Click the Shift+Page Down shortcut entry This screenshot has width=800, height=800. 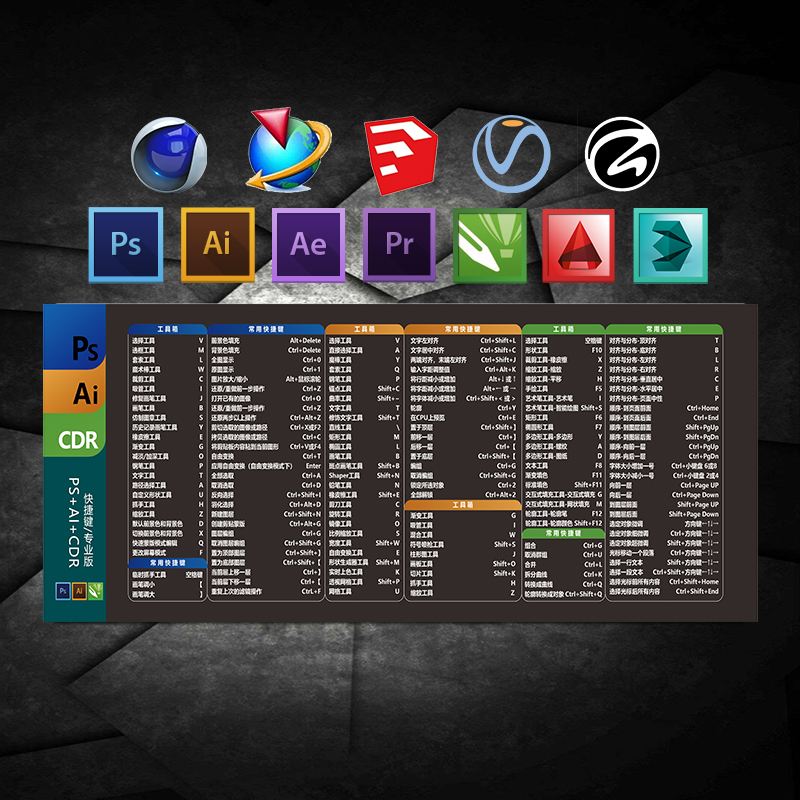(x=693, y=514)
